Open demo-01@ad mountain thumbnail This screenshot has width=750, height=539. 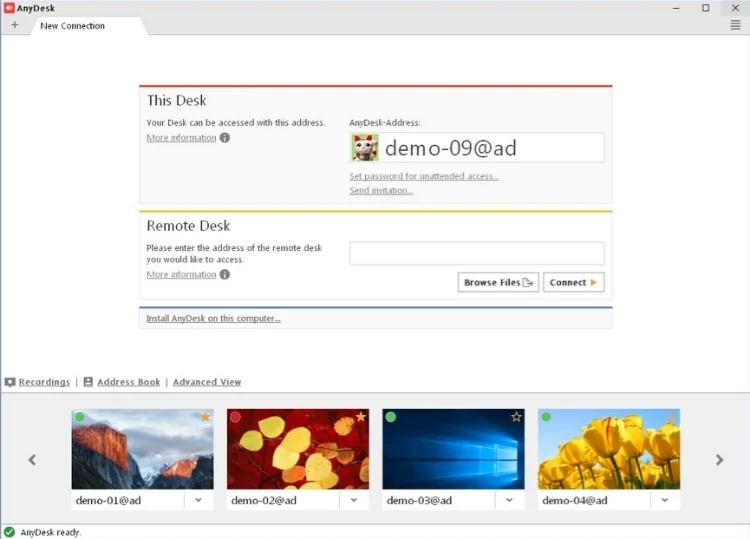[x=143, y=449]
